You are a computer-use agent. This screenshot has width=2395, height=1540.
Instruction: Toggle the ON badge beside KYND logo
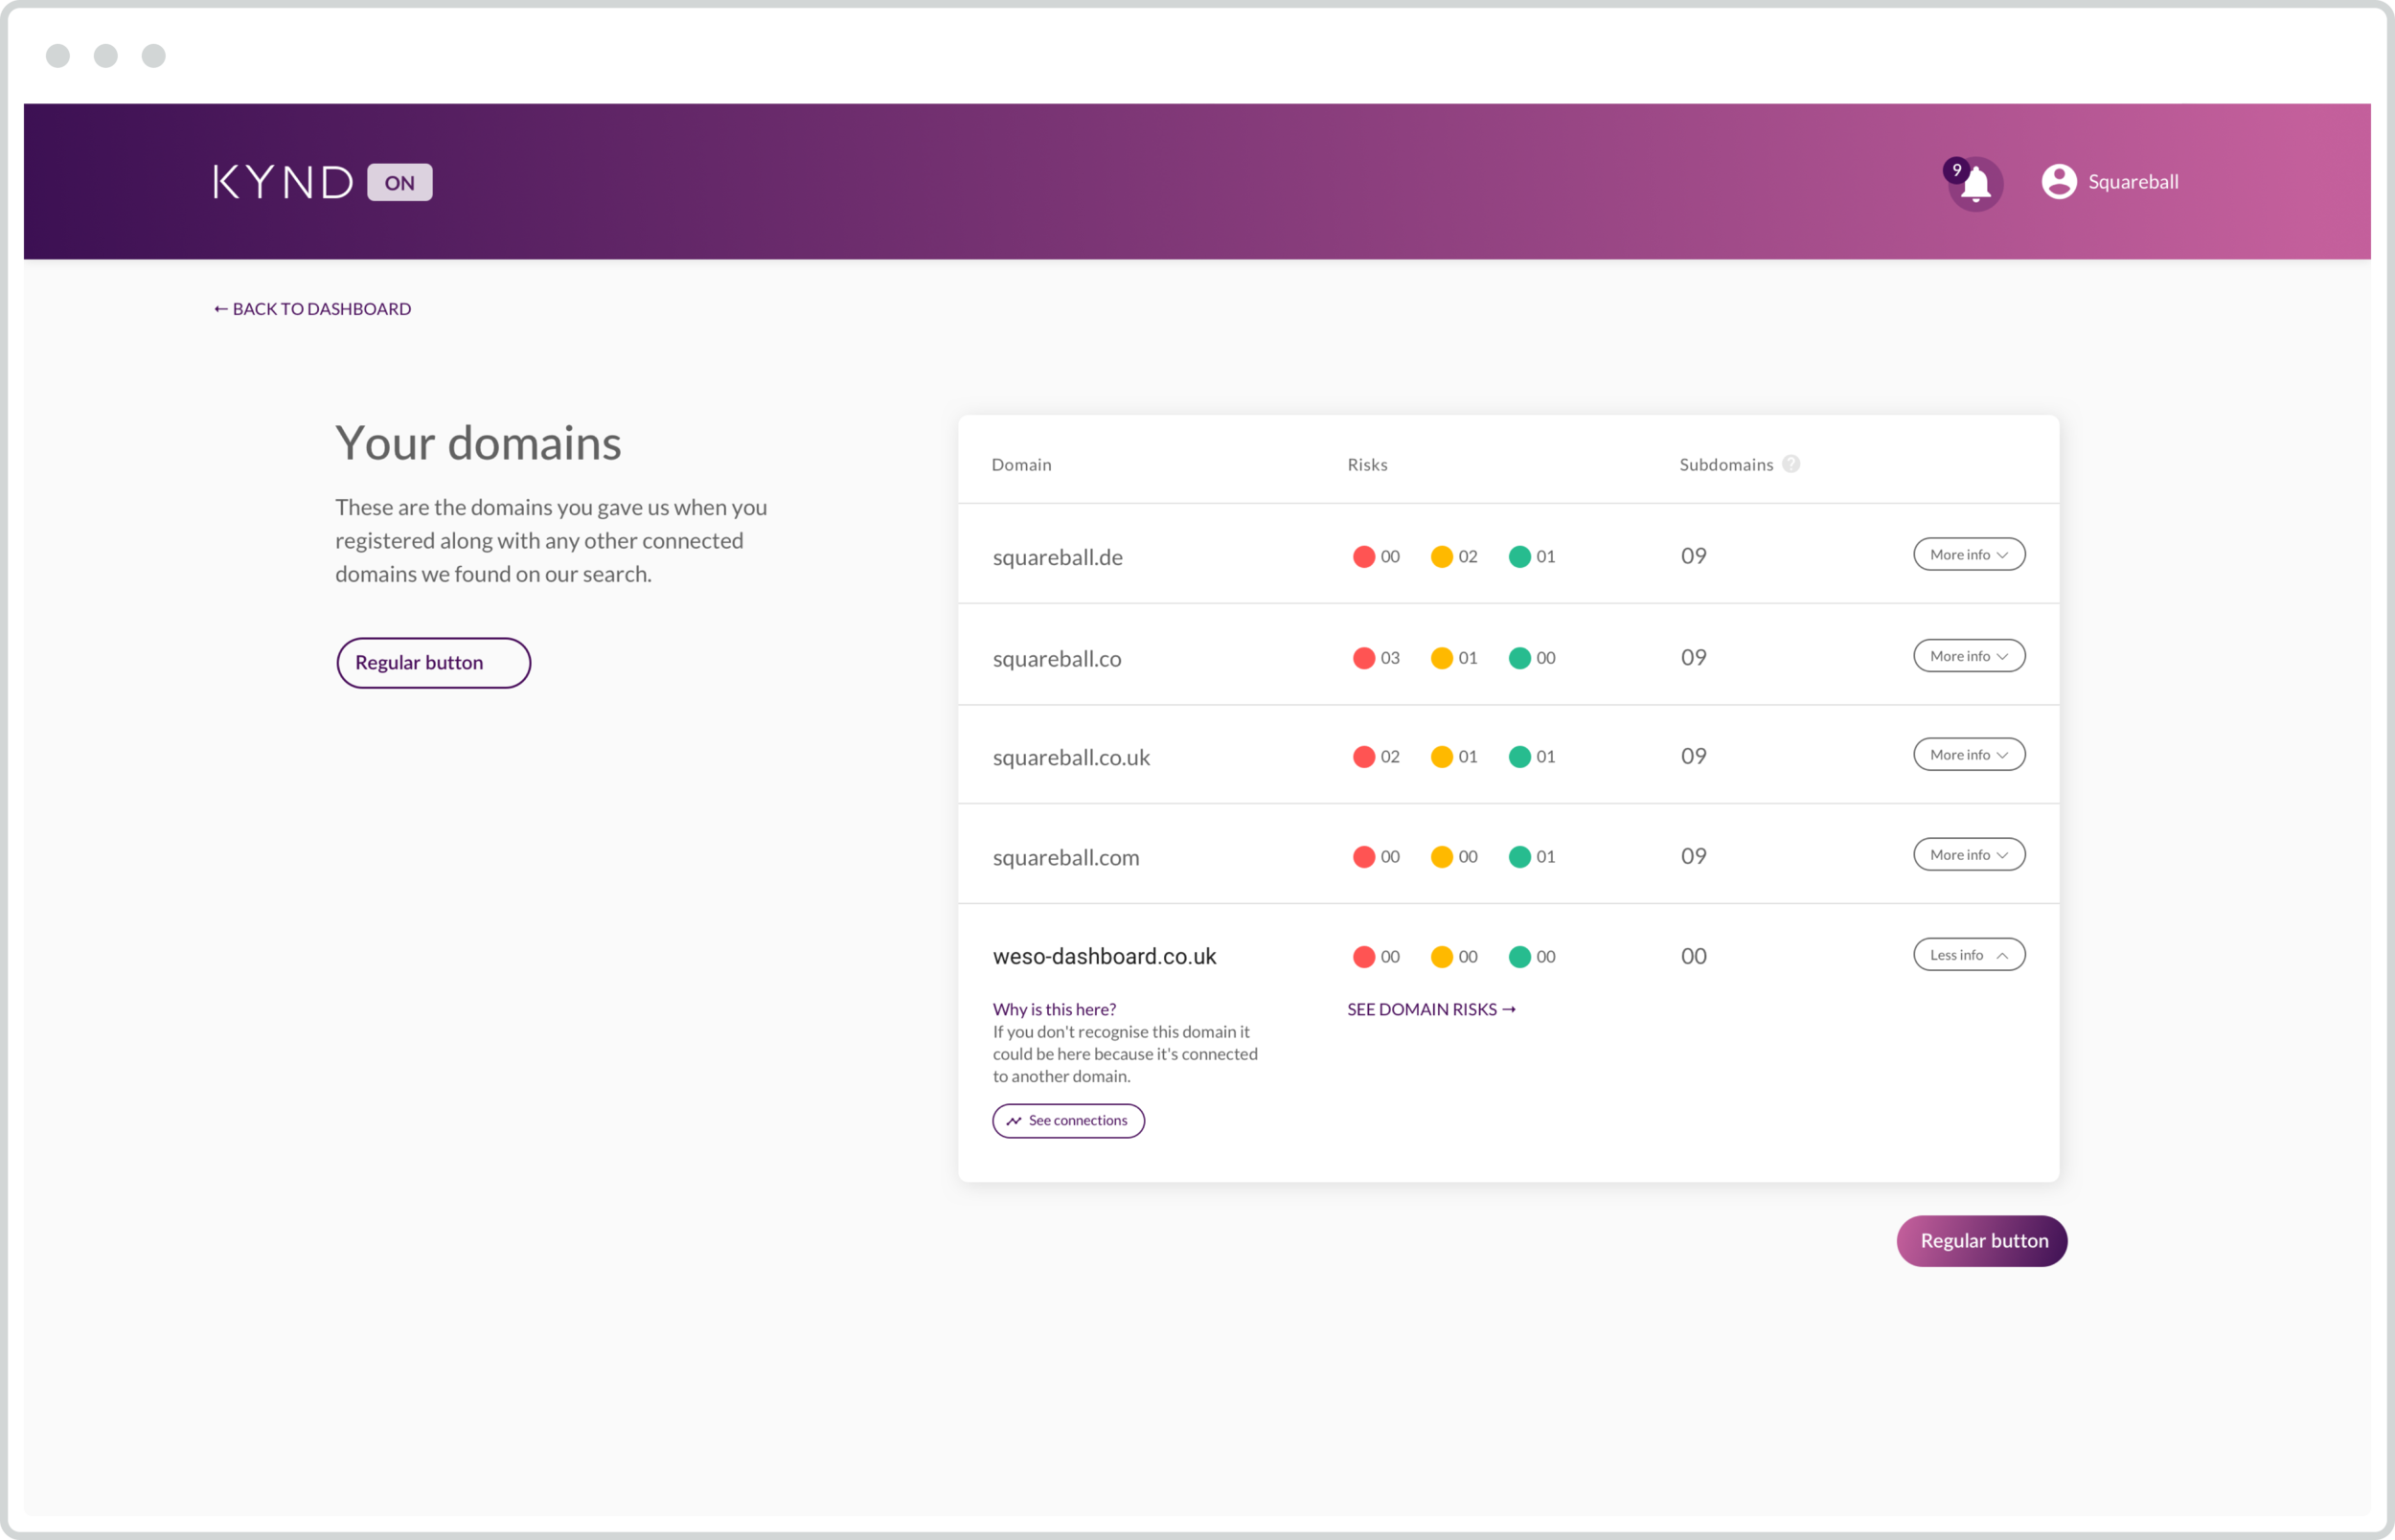tap(400, 182)
